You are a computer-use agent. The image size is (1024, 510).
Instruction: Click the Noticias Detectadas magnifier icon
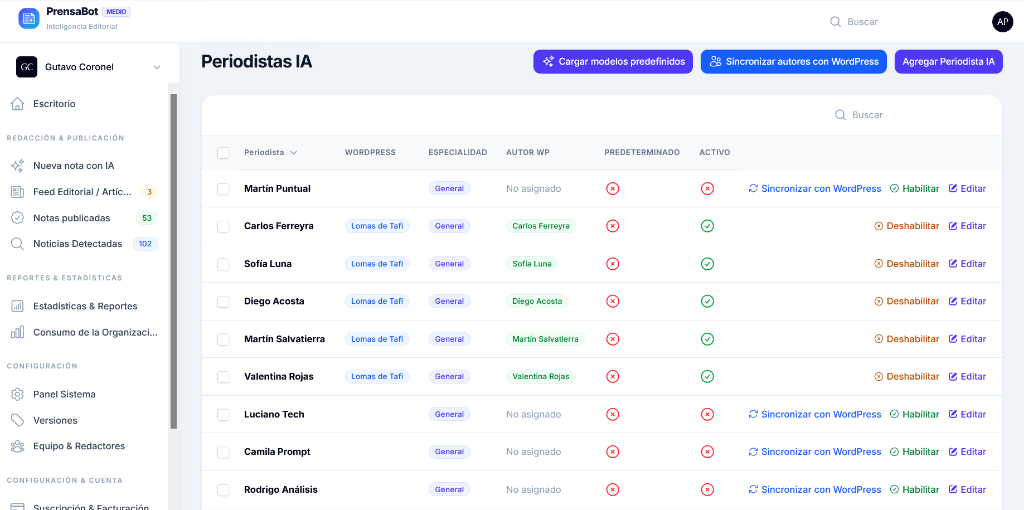click(x=18, y=244)
